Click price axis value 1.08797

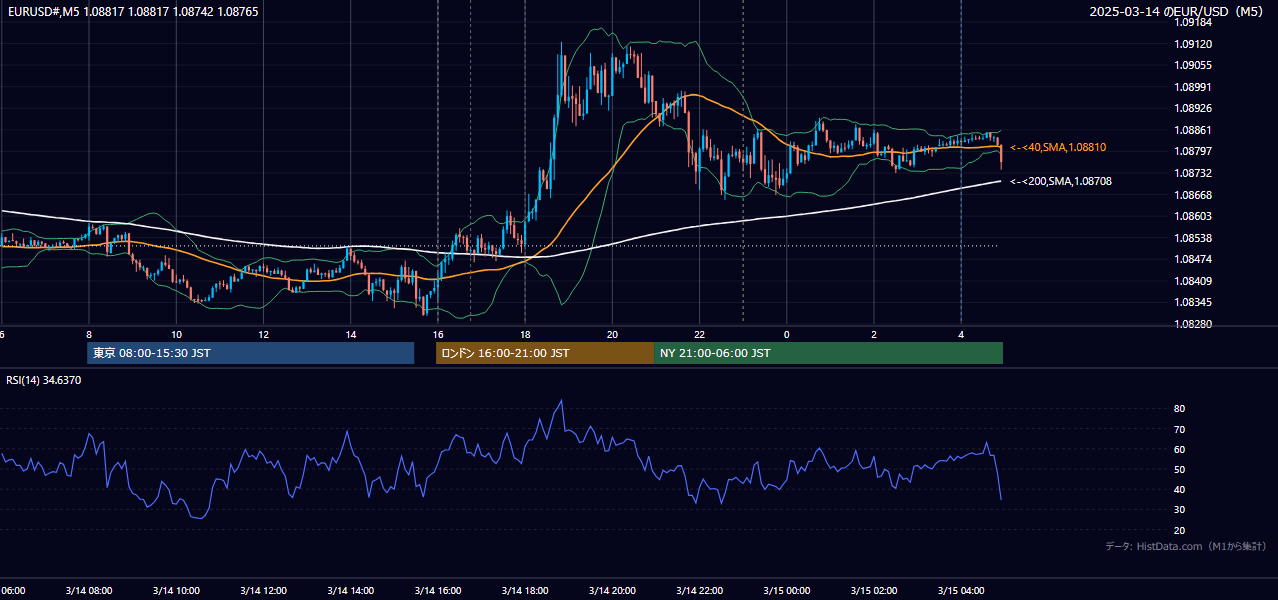pyautogui.click(x=1192, y=152)
